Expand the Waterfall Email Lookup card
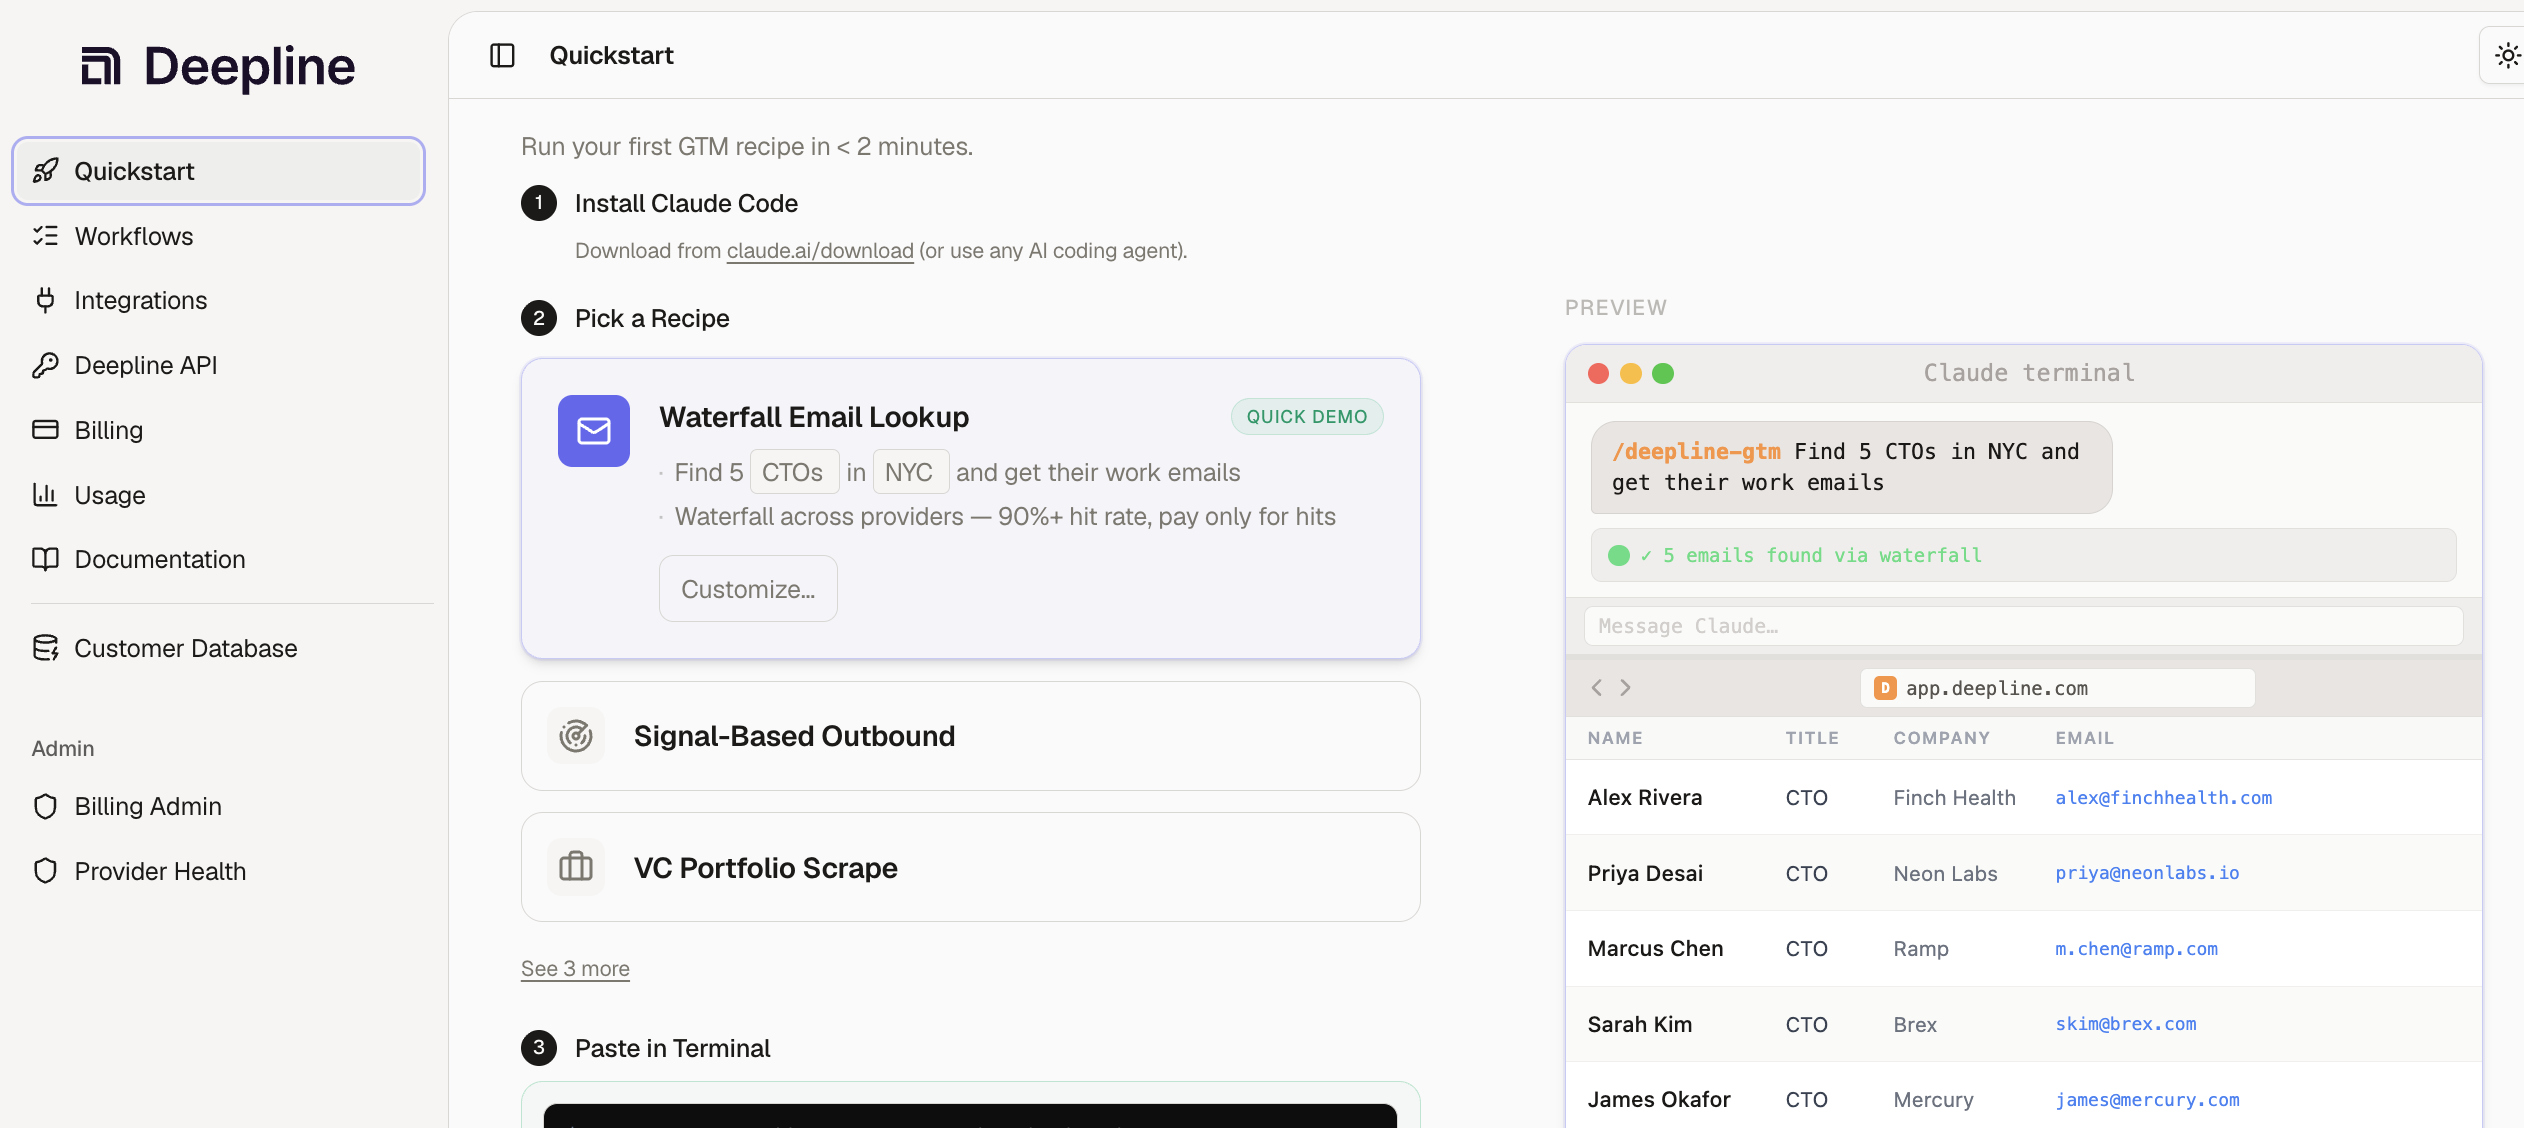The height and width of the screenshot is (1128, 2524). pyautogui.click(x=970, y=508)
